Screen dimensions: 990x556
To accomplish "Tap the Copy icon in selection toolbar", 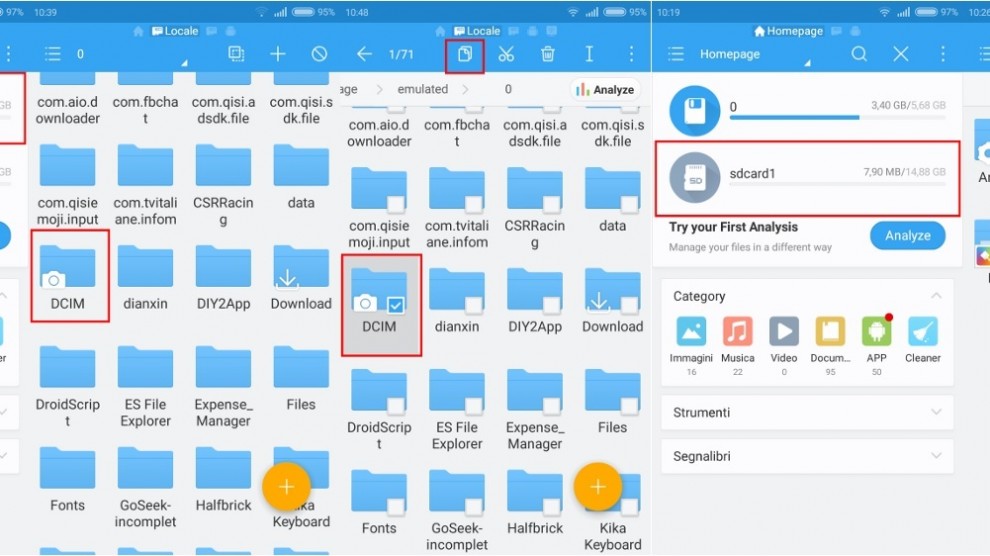I will (x=465, y=55).
